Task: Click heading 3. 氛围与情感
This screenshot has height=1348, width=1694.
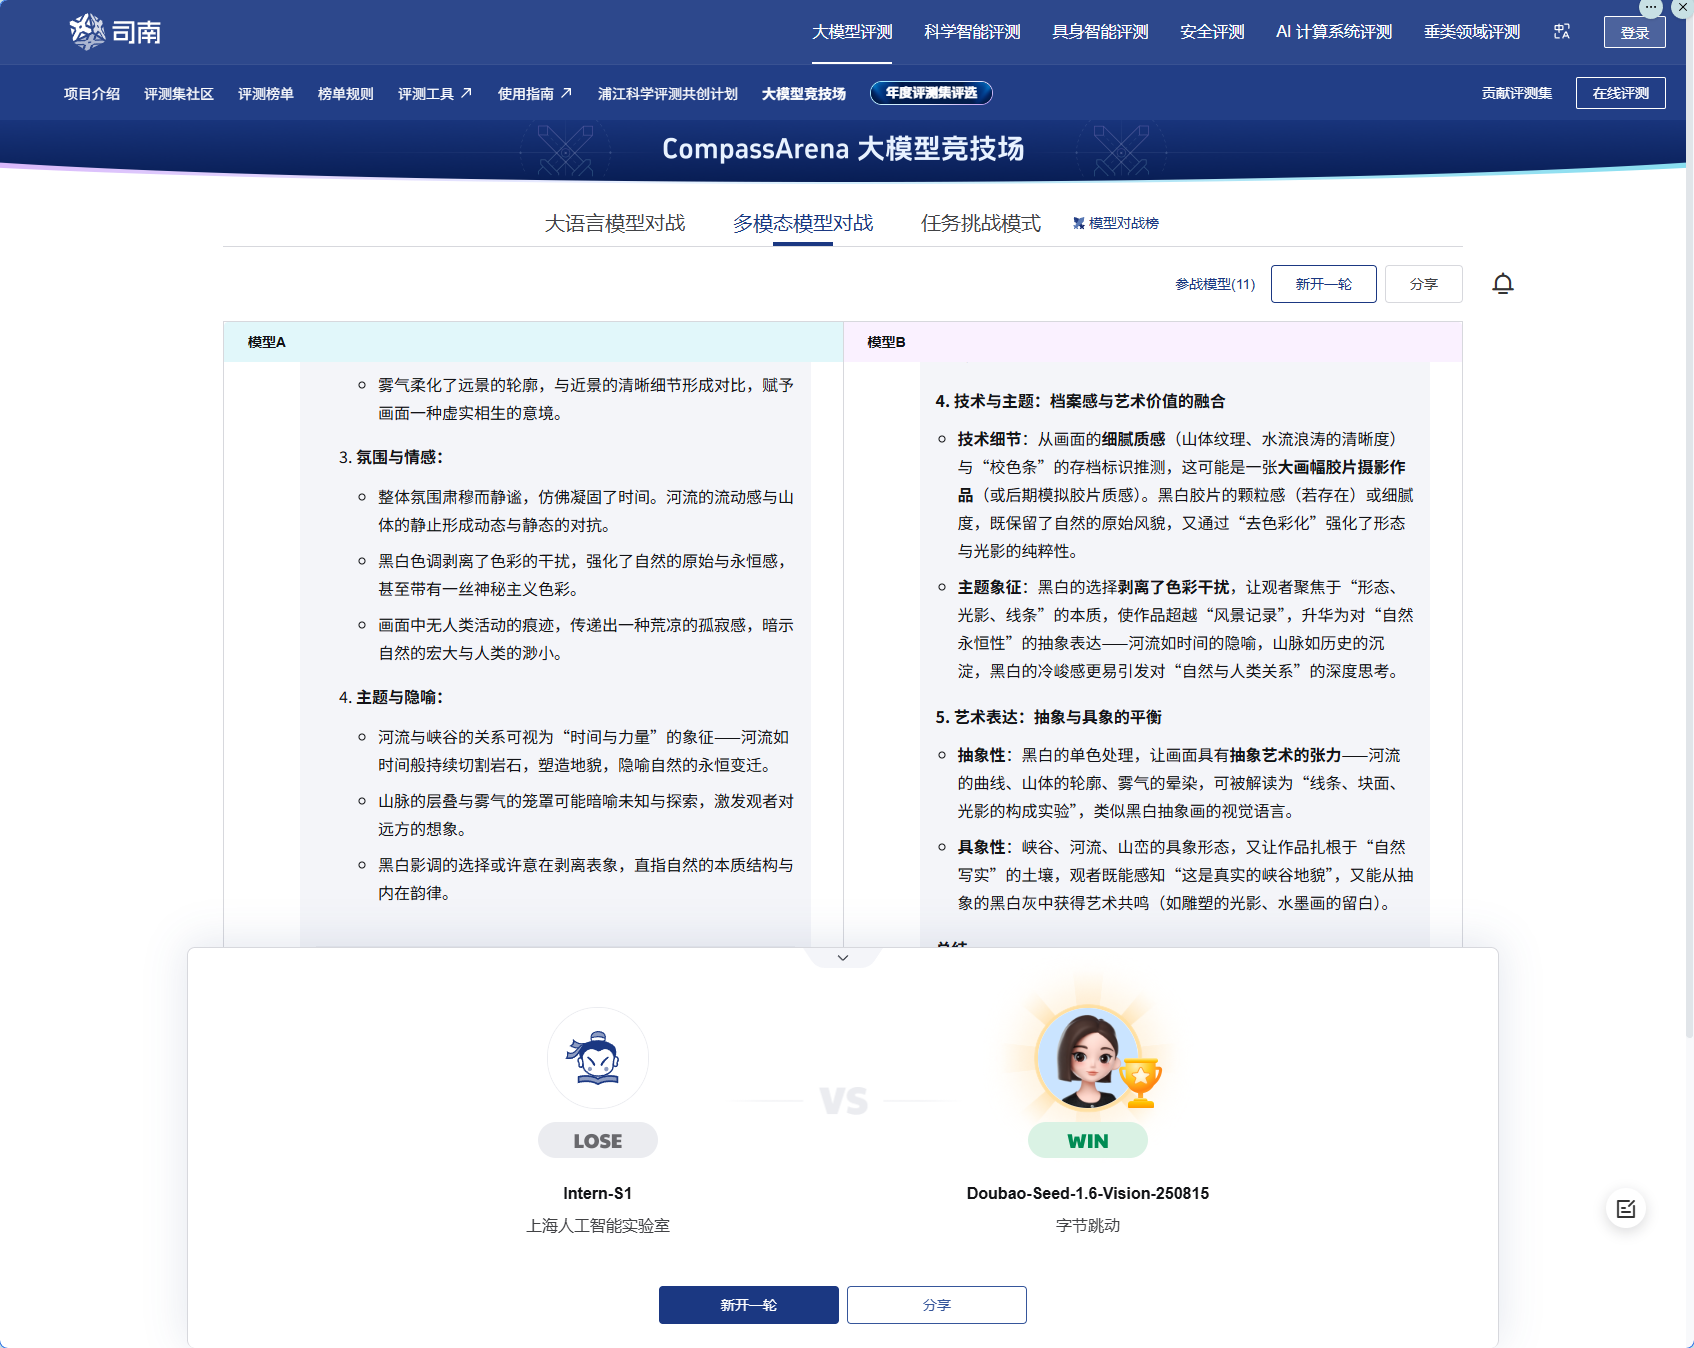Action: (391, 457)
